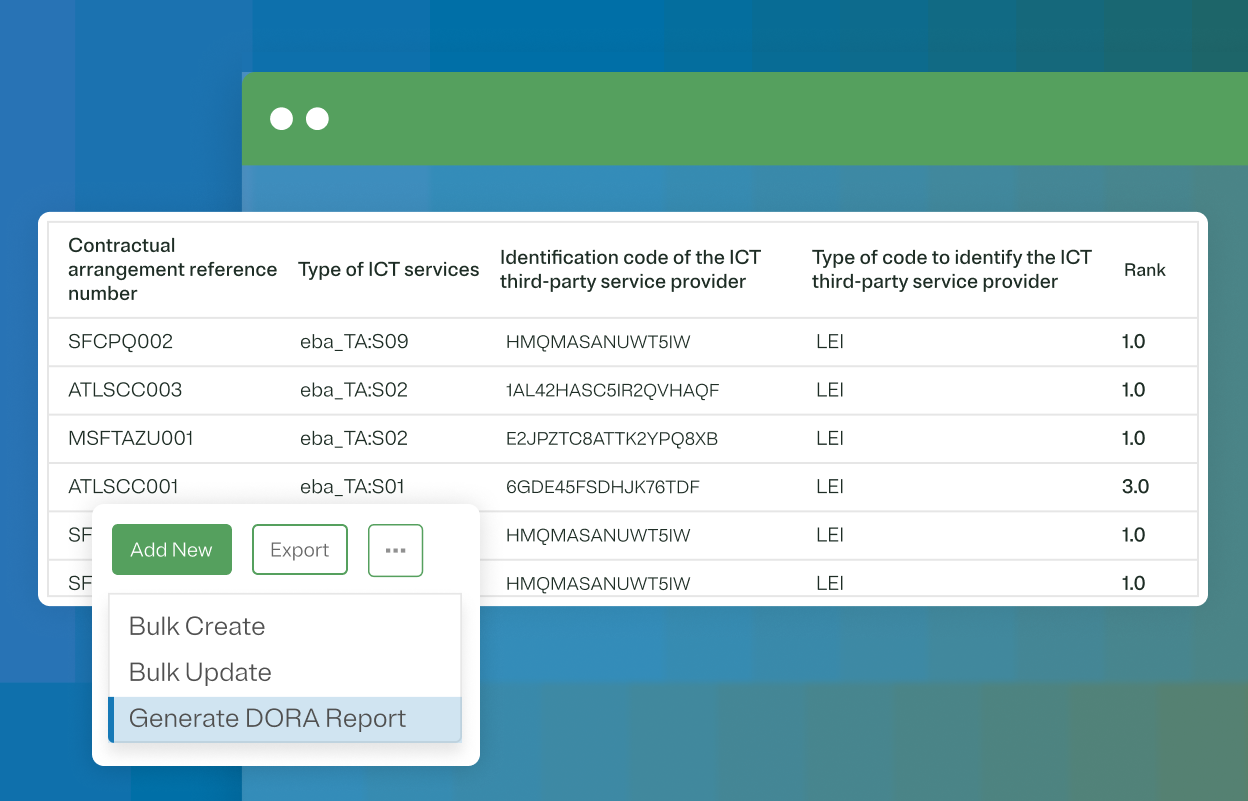Open the ellipsis more options menu
This screenshot has width=1248, height=801.
pyautogui.click(x=395, y=549)
